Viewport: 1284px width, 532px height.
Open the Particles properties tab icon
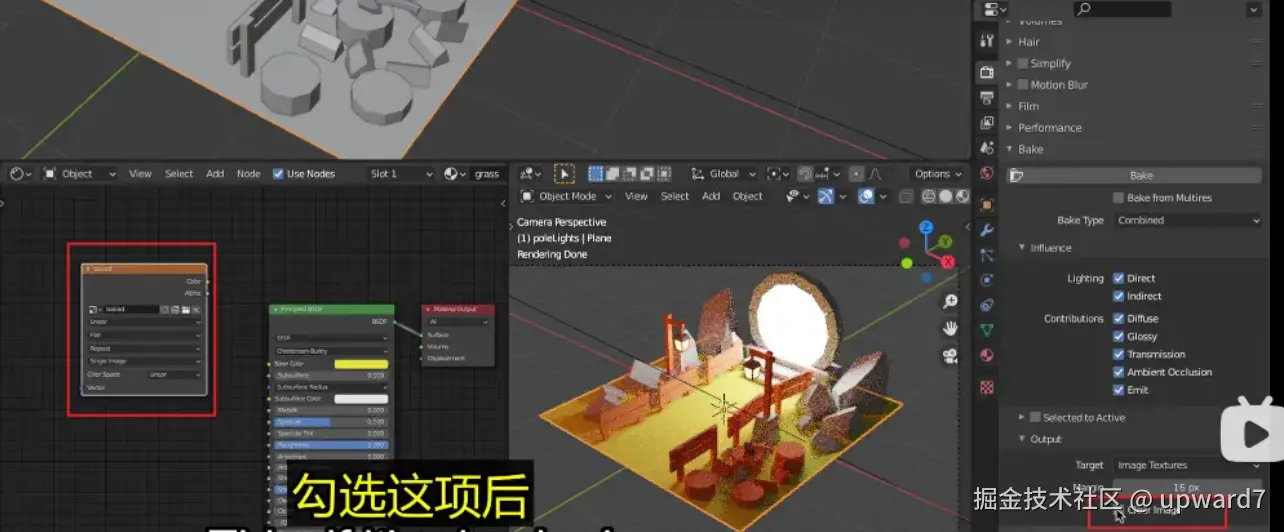(987, 255)
